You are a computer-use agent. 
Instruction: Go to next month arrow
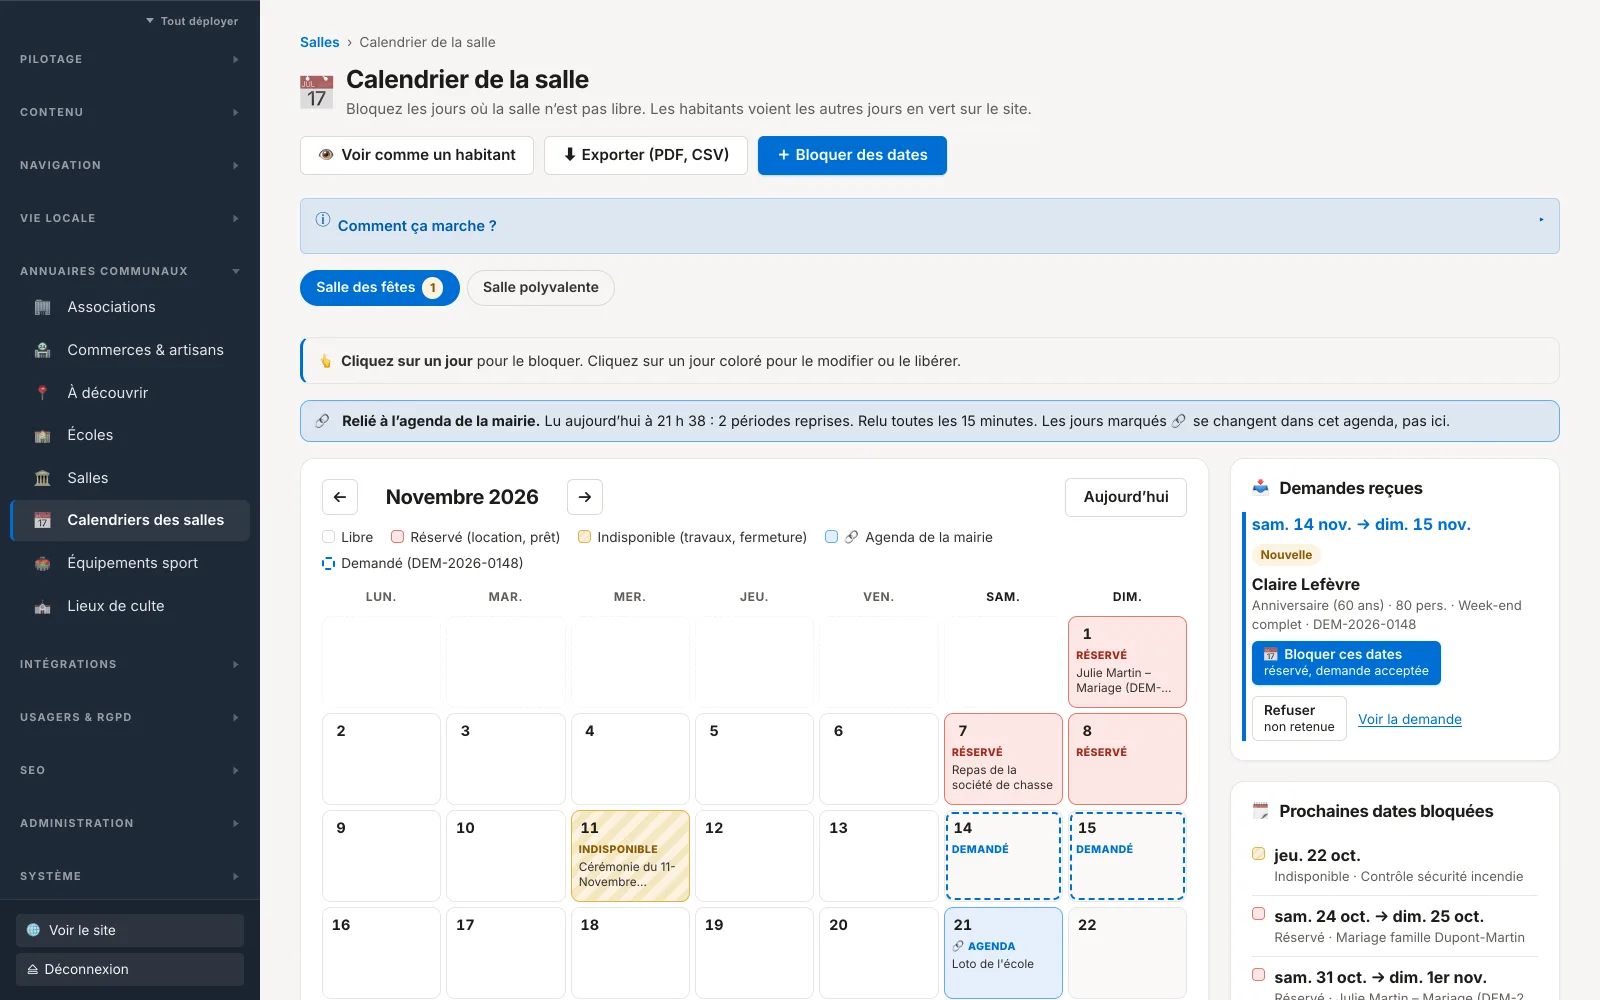click(x=585, y=497)
